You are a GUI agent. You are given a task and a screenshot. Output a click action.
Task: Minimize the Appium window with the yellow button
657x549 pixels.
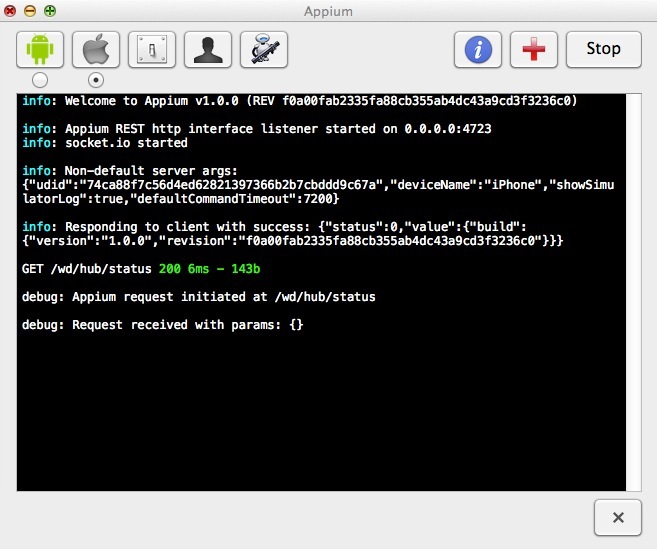[30, 11]
